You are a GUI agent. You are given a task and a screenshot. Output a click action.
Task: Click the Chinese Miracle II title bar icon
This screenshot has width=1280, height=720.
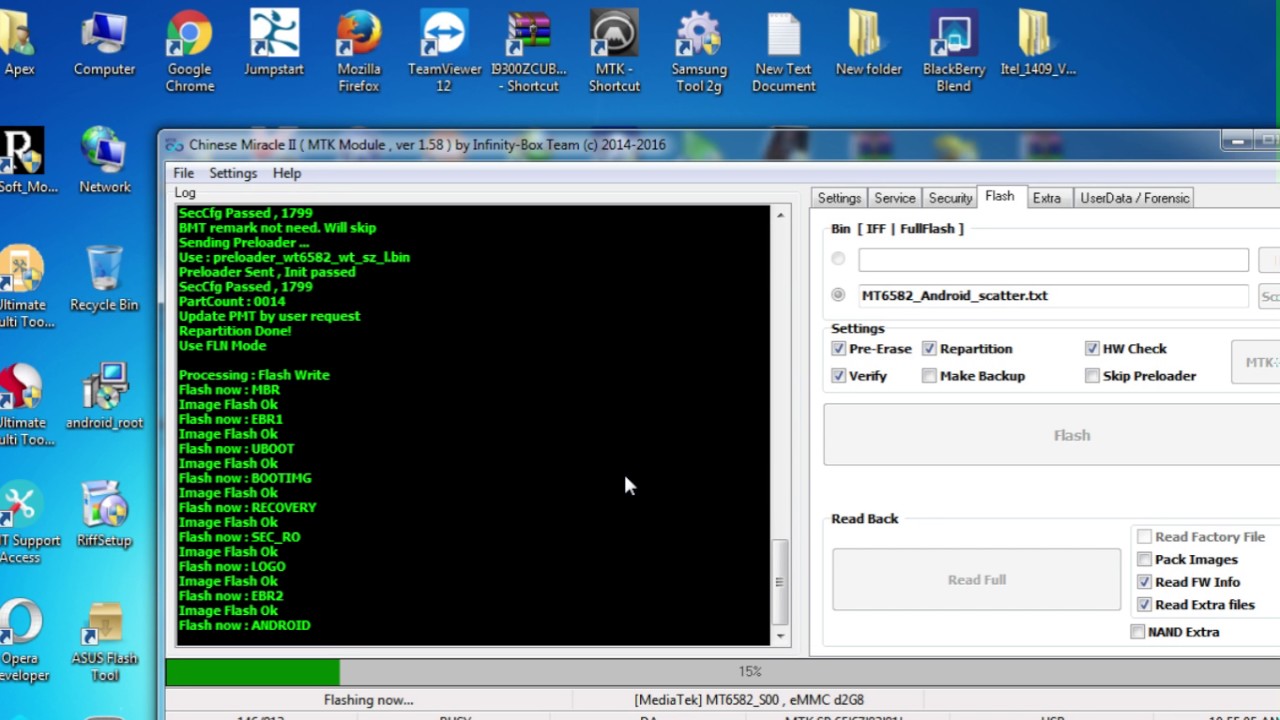(x=174, y=145)
